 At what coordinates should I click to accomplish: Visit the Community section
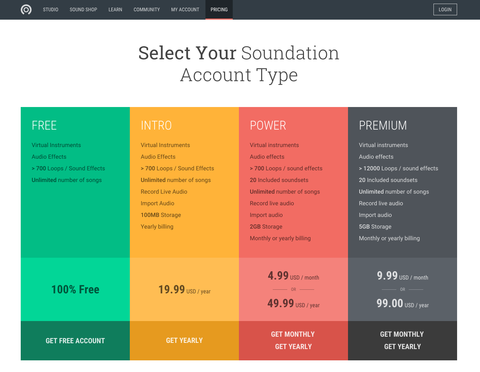point(147,10)
